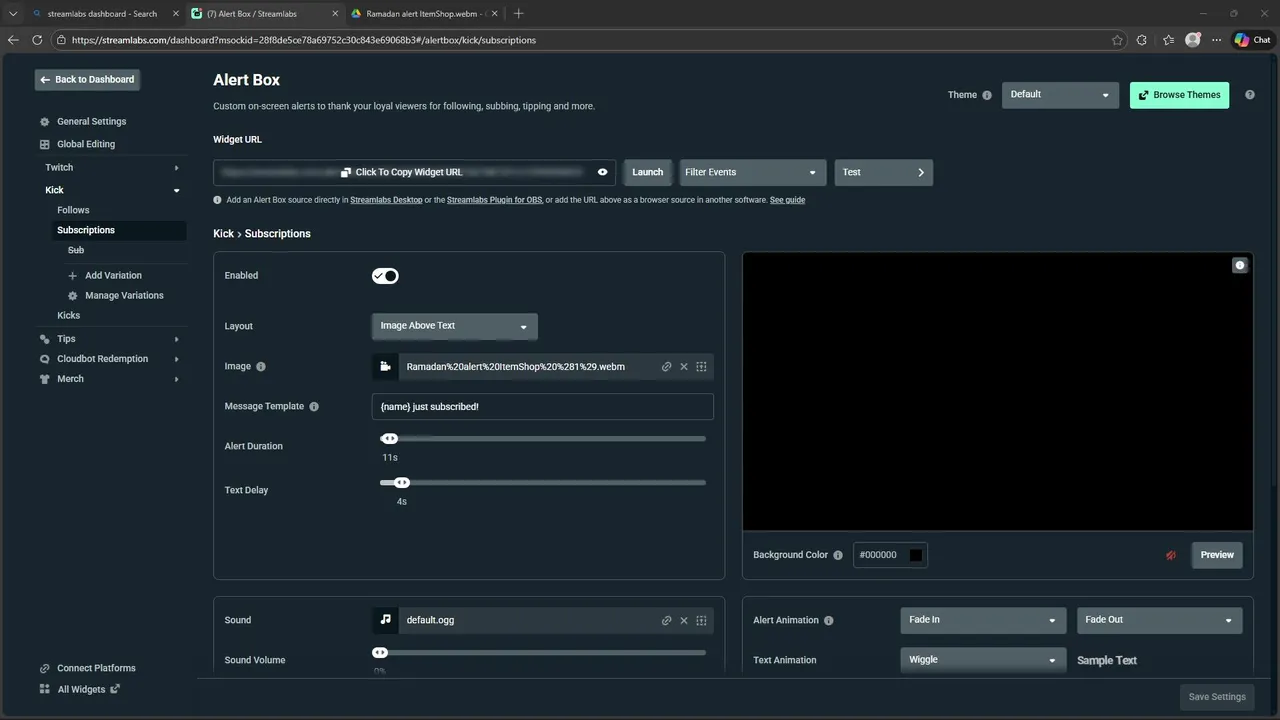
Task: Open the Layout dropdown
Action: [454, 326]
